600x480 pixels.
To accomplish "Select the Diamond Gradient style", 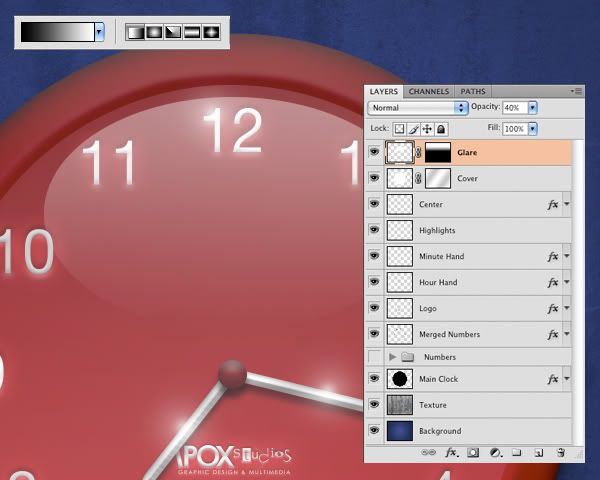I will coord(211,32).
